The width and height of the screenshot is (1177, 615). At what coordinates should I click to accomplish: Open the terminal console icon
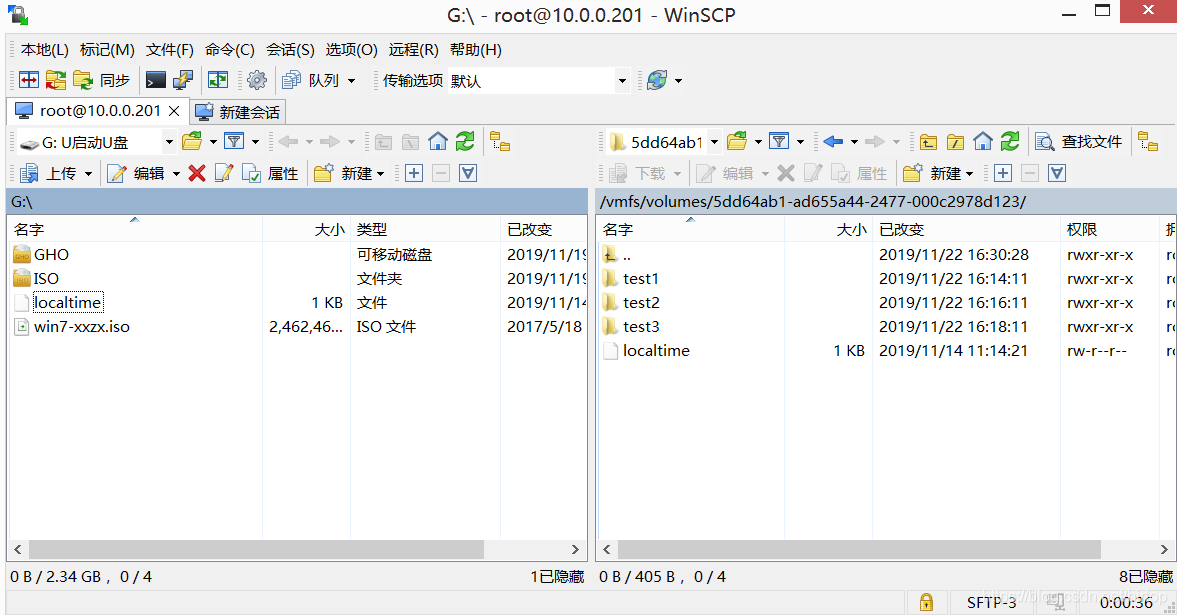click(x=155, y=80)
